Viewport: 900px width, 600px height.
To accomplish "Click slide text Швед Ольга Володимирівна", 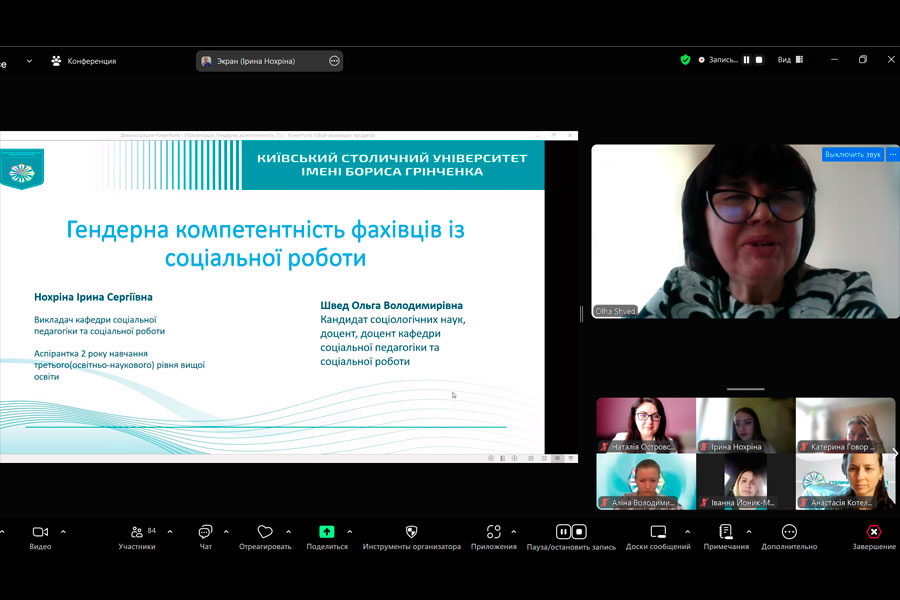I will tap(391, 305).
